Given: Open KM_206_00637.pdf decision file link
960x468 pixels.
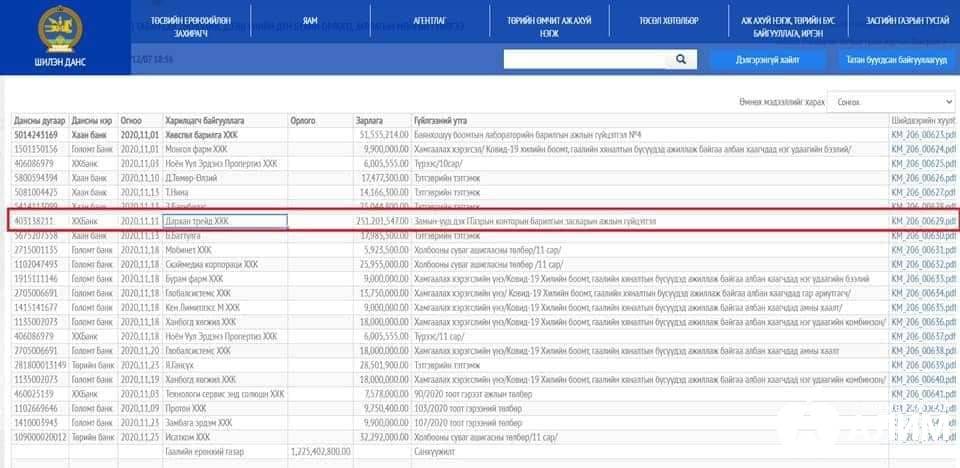Looking at the screenshot, I should (x=924, y=336).
